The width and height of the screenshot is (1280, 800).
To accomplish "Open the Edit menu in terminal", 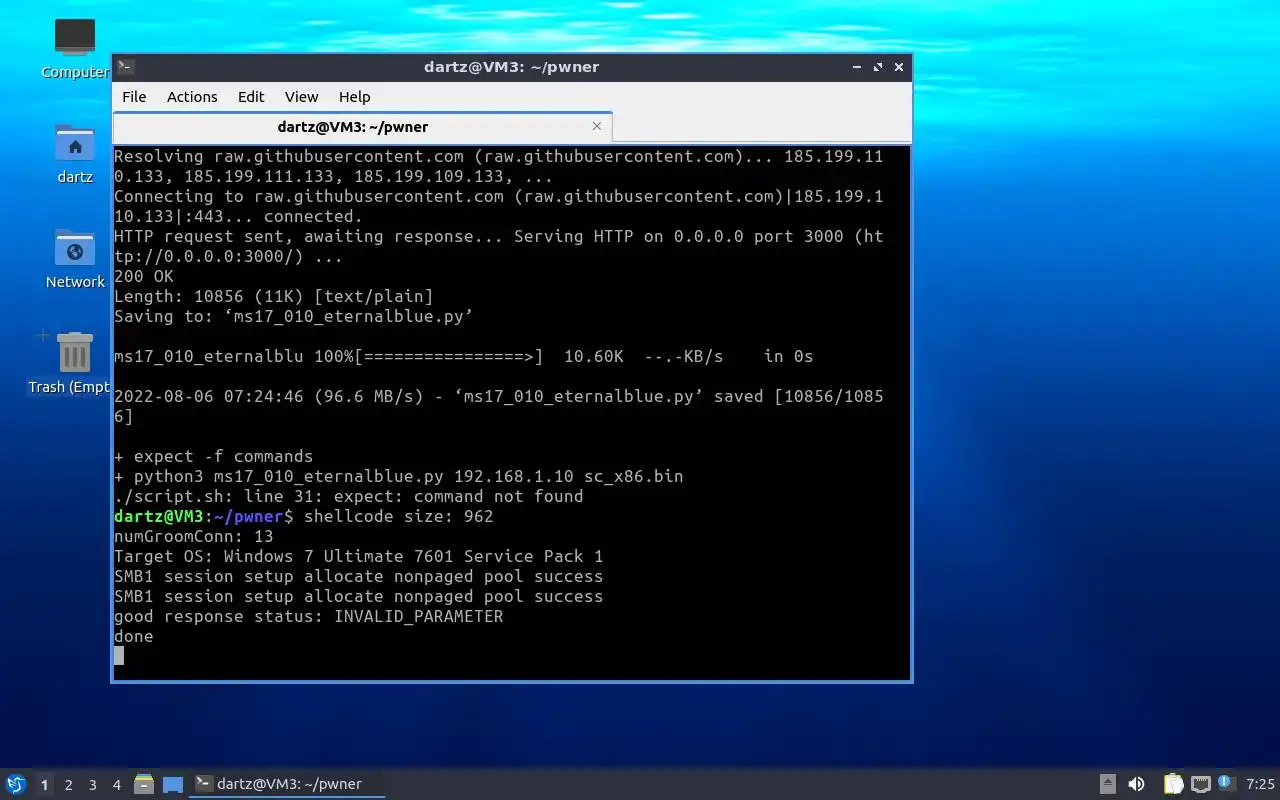I will point(251,97).
